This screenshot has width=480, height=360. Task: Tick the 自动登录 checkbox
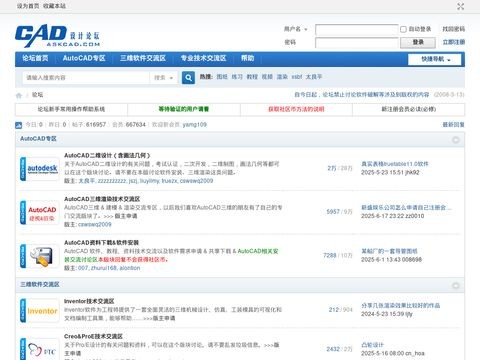click(403, 29)
